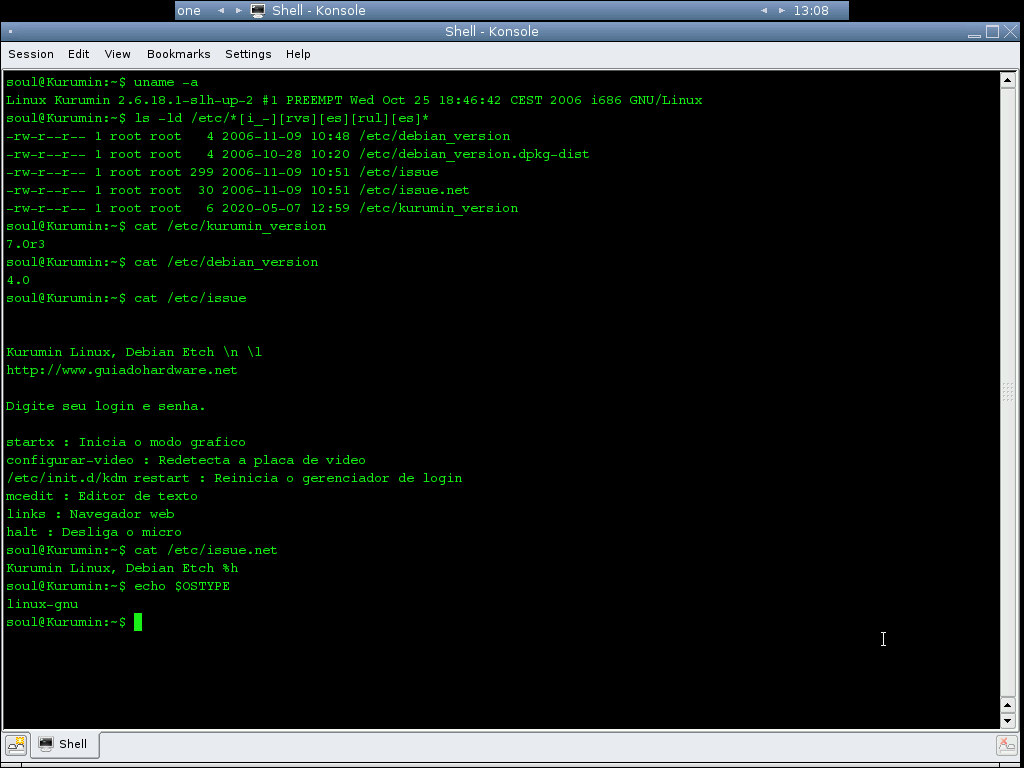Open the Help menu
1024x768 pixels.
click(298, 54)
